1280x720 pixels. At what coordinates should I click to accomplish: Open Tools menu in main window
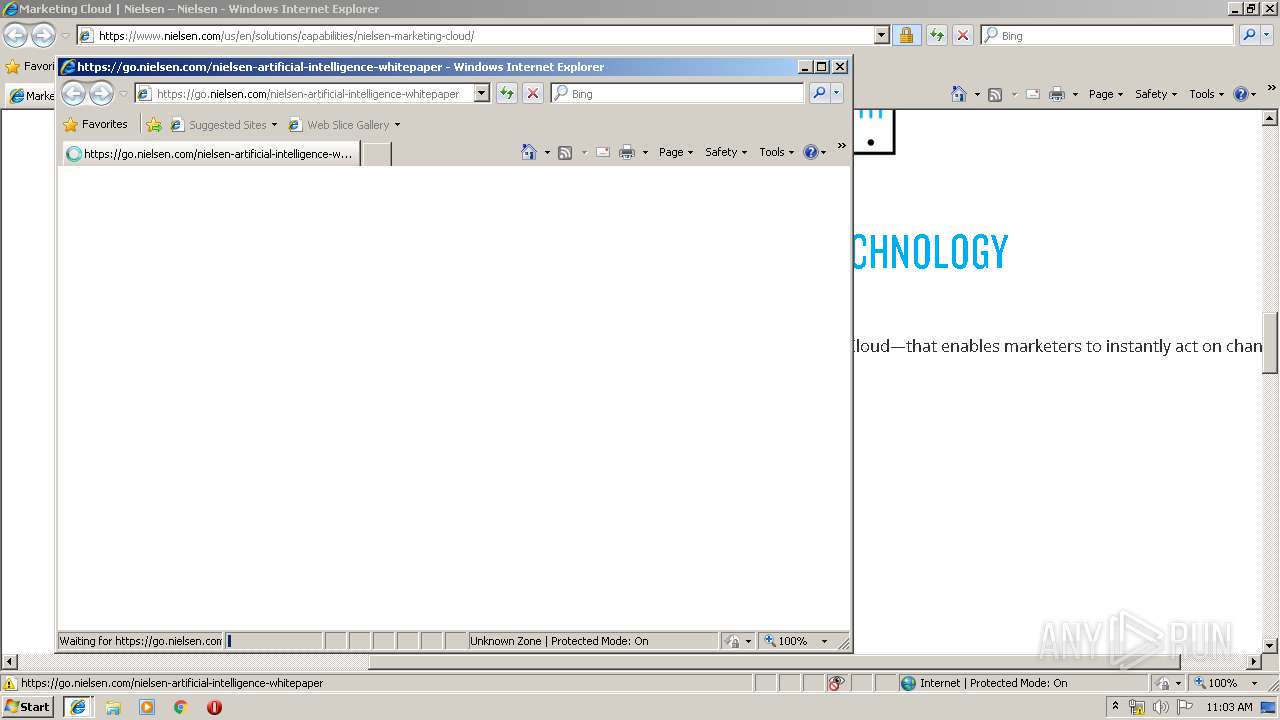(1206, 94)
